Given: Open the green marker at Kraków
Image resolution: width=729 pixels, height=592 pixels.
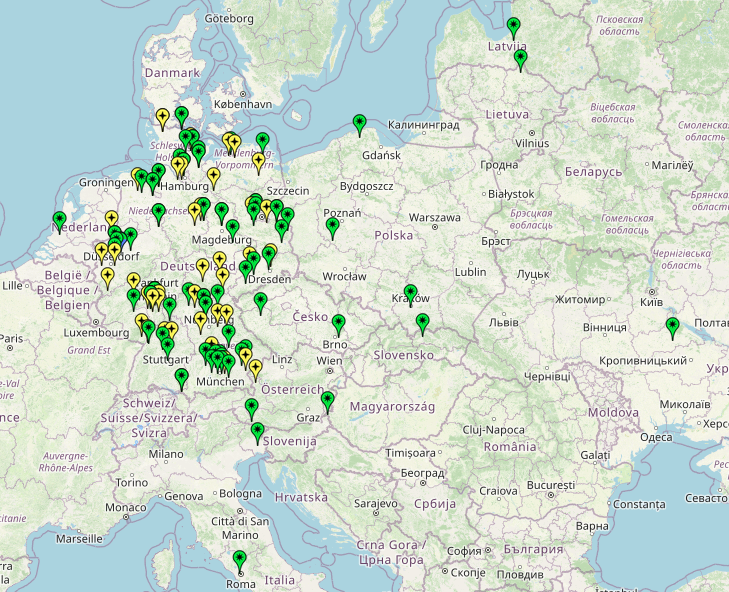Looking at the screenshot, I should [410, 294].
